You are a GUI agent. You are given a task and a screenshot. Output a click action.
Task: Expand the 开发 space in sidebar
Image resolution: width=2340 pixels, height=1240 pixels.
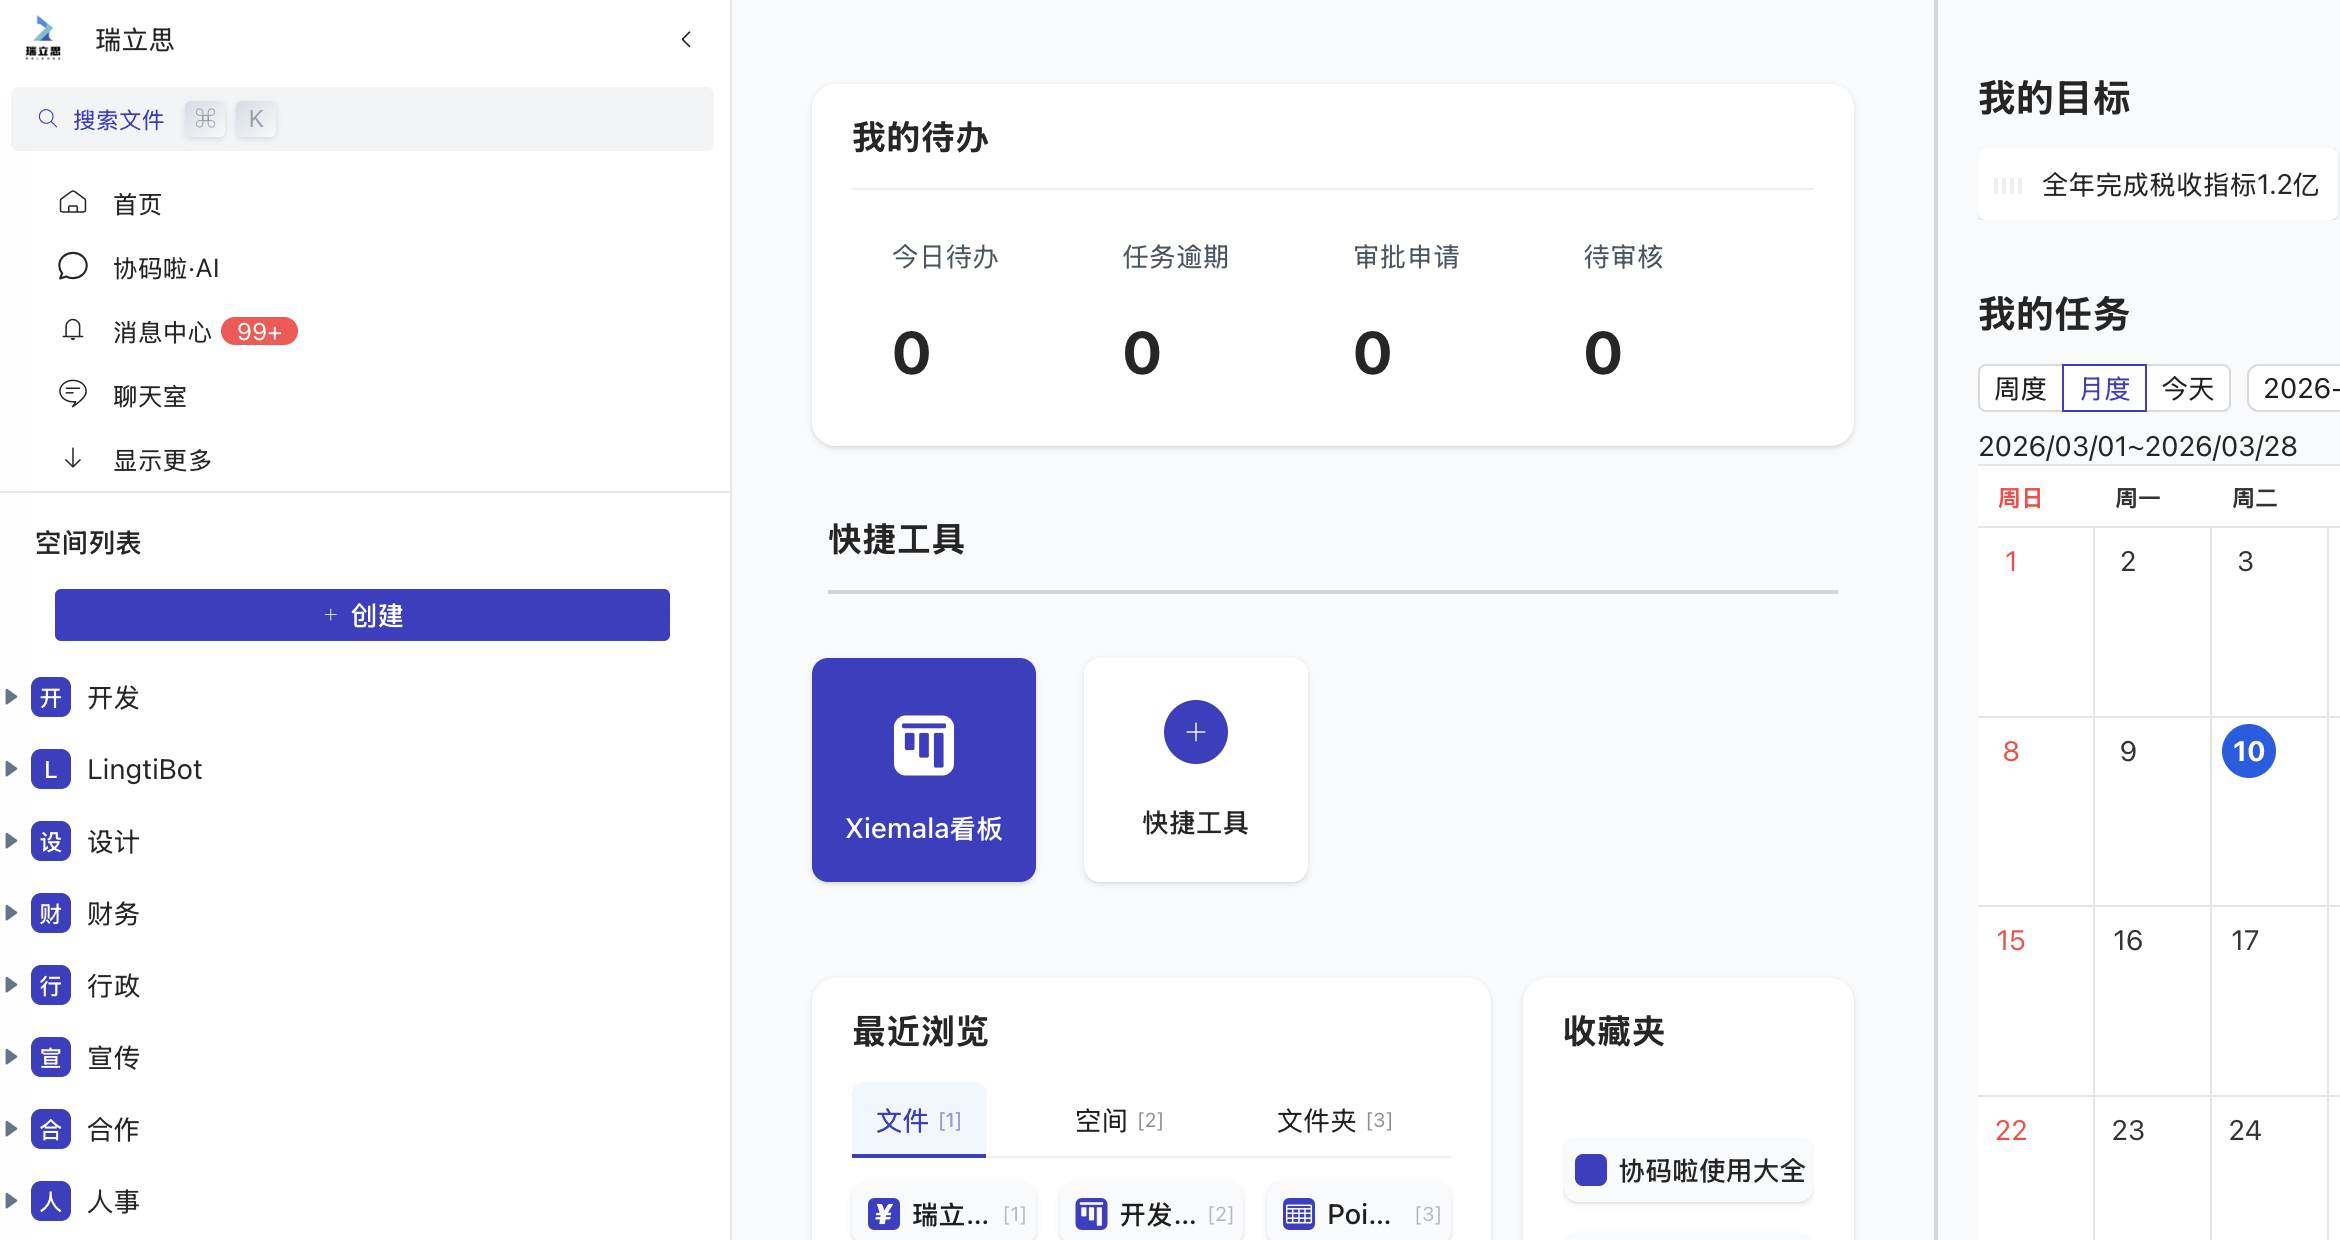[12, 697]
